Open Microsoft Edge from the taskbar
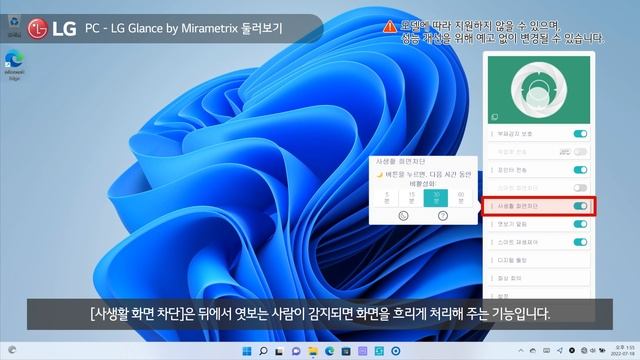 coord(329,351)
